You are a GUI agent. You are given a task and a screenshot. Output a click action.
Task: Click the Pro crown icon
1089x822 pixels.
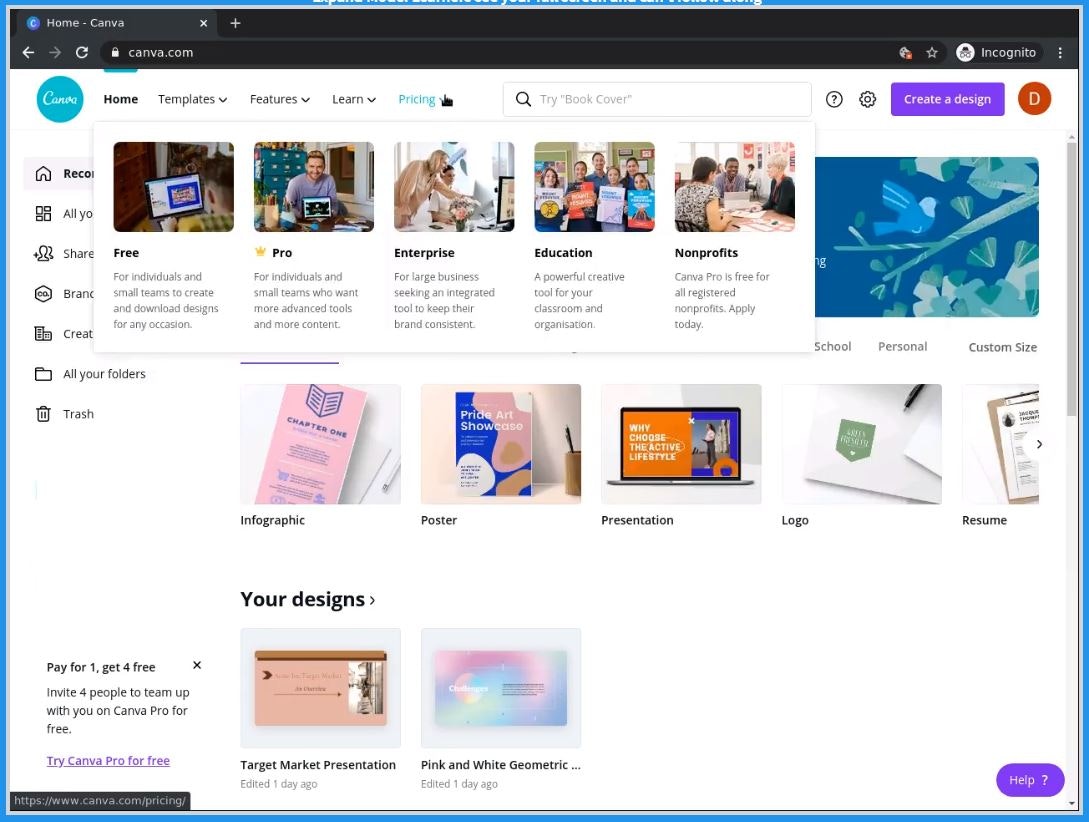tap(260, 252)
